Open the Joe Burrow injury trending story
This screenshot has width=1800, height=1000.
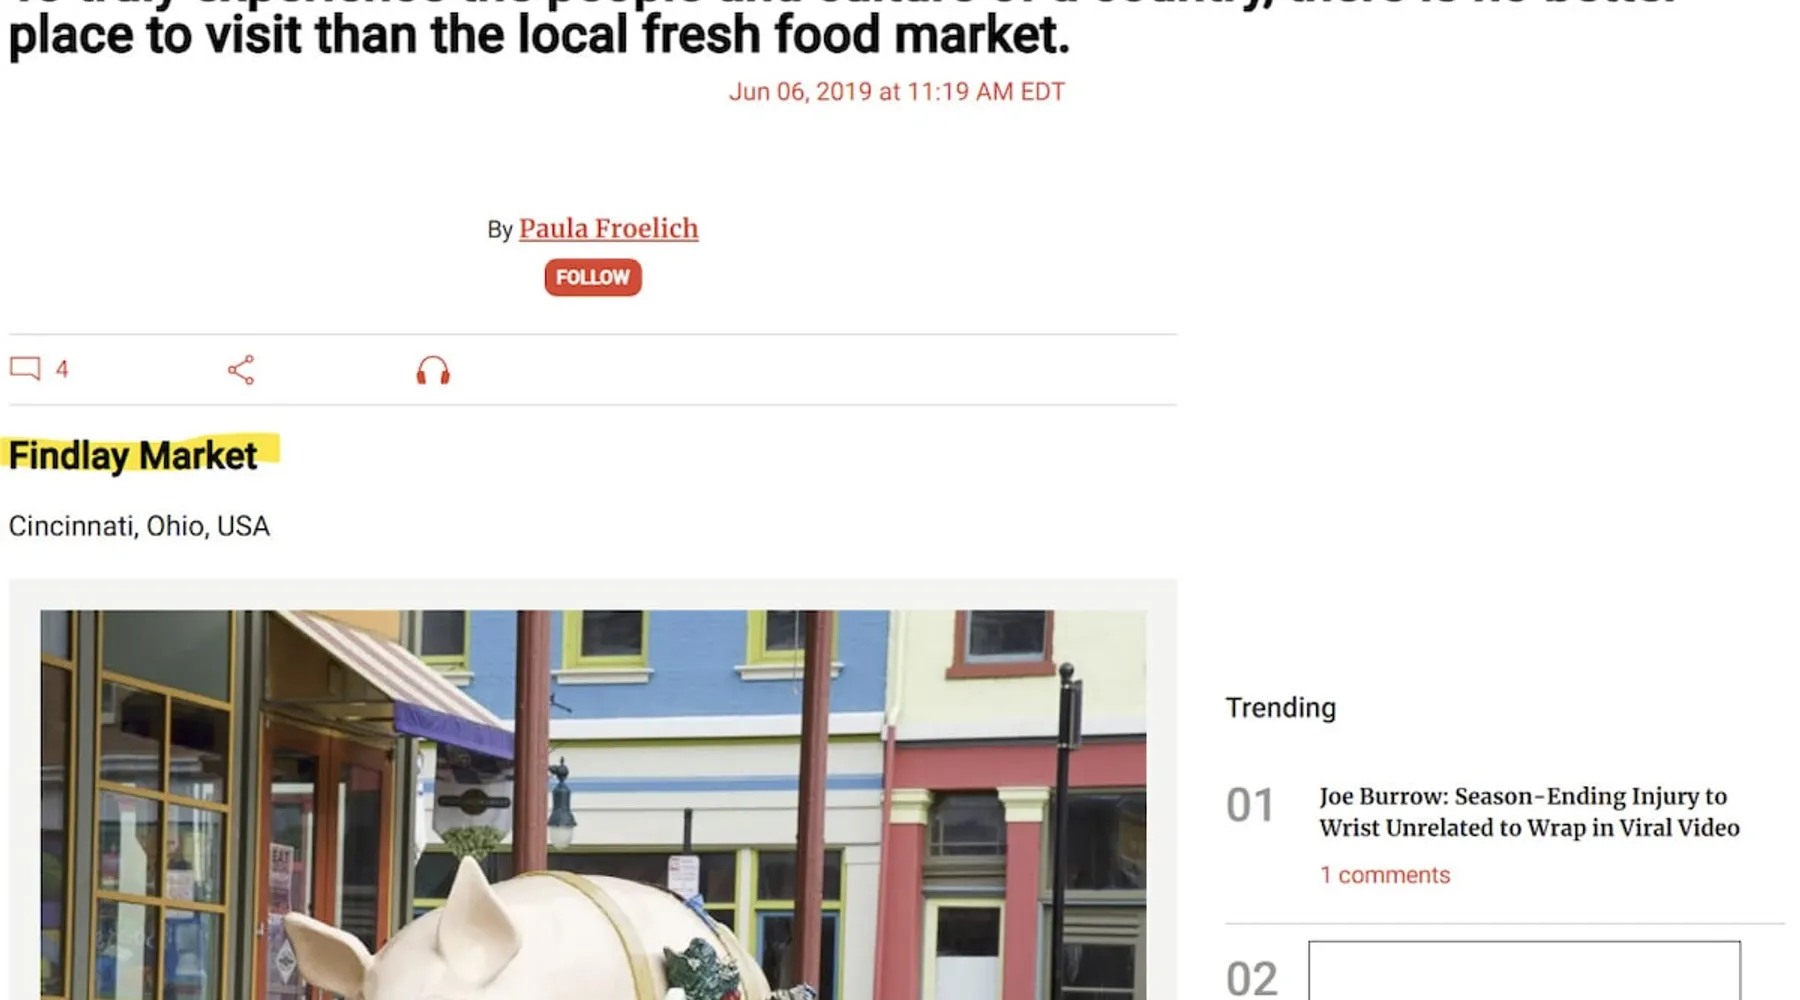(x=1529, y=812)
